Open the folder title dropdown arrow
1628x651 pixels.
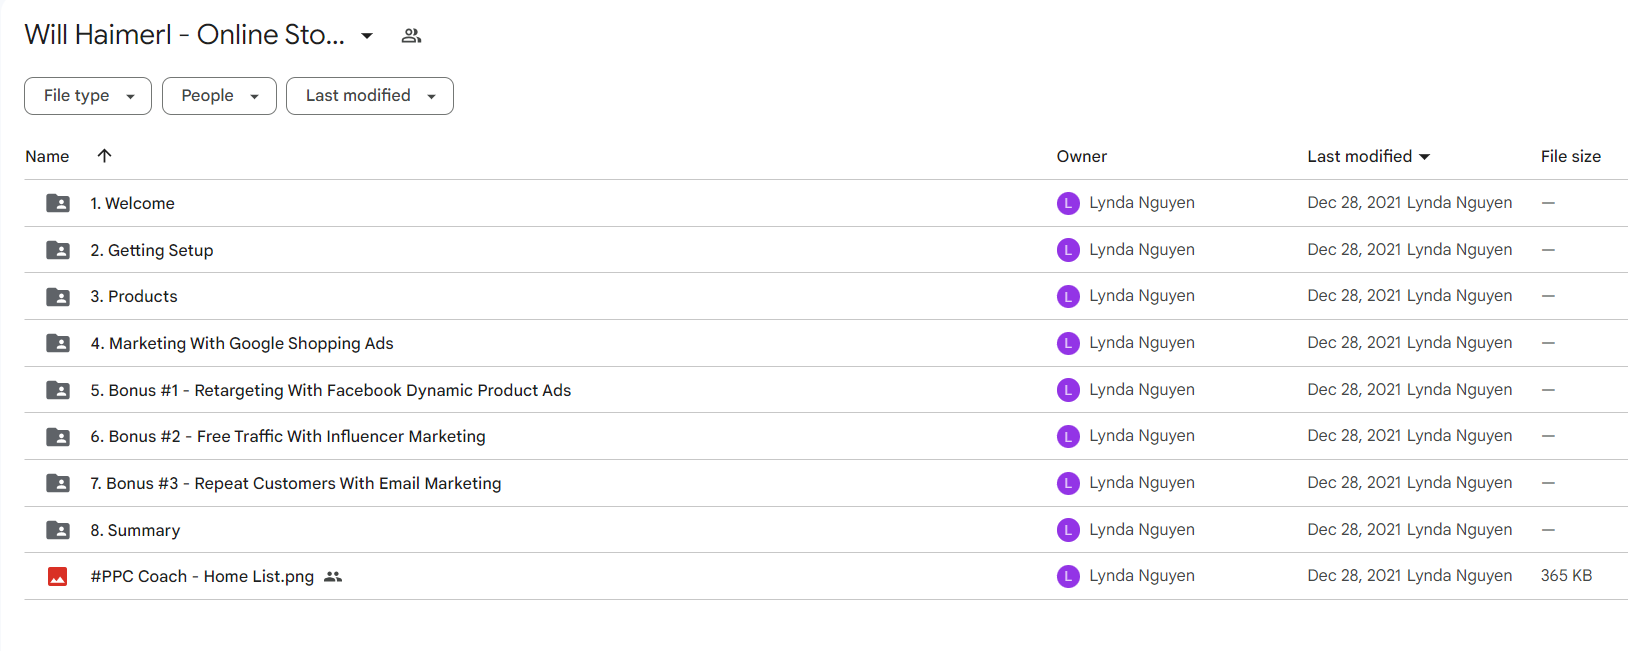click(367, 36)
